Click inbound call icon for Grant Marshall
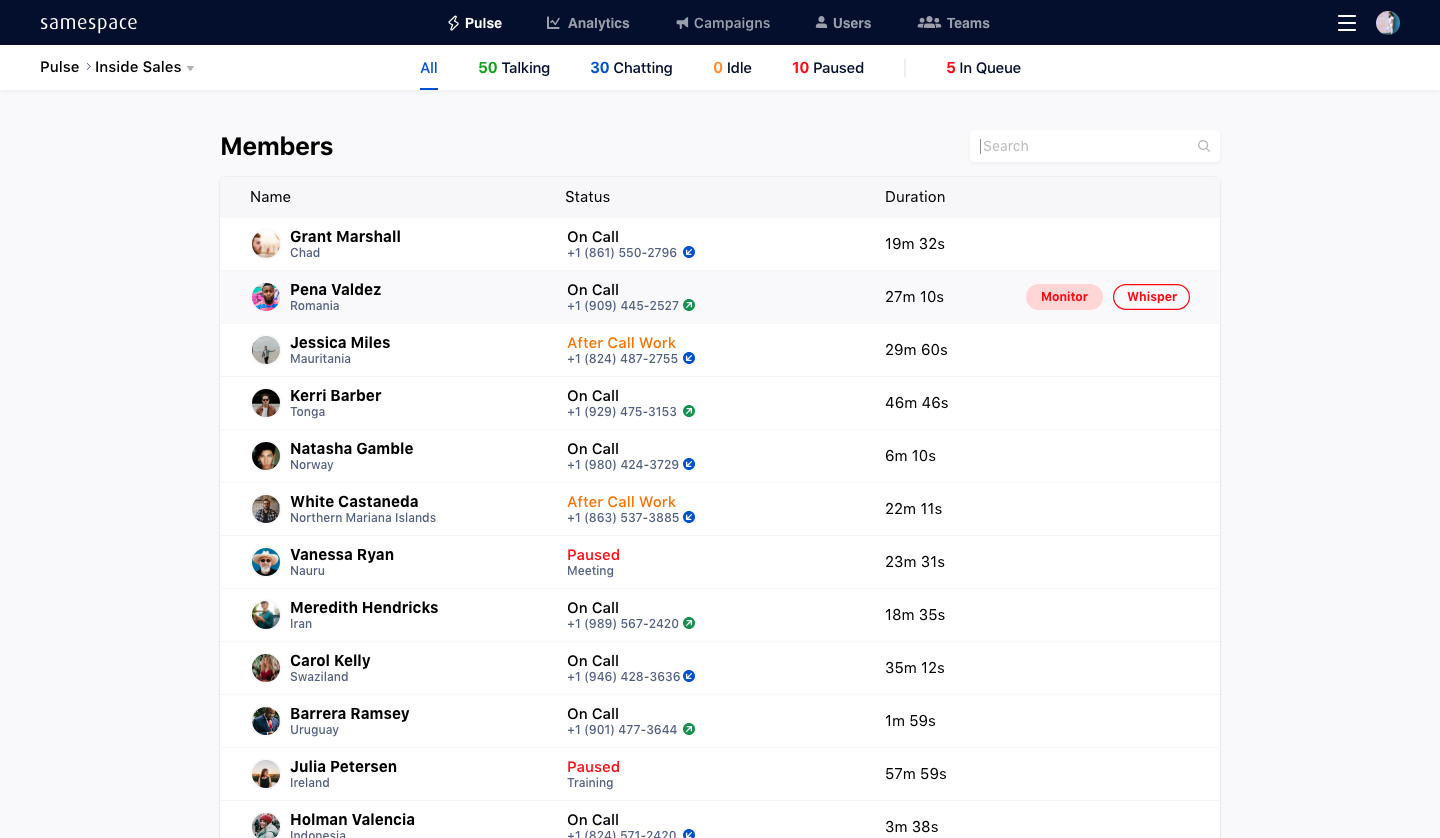This screenshot has height=838, width=1440. tap(689, 253)
